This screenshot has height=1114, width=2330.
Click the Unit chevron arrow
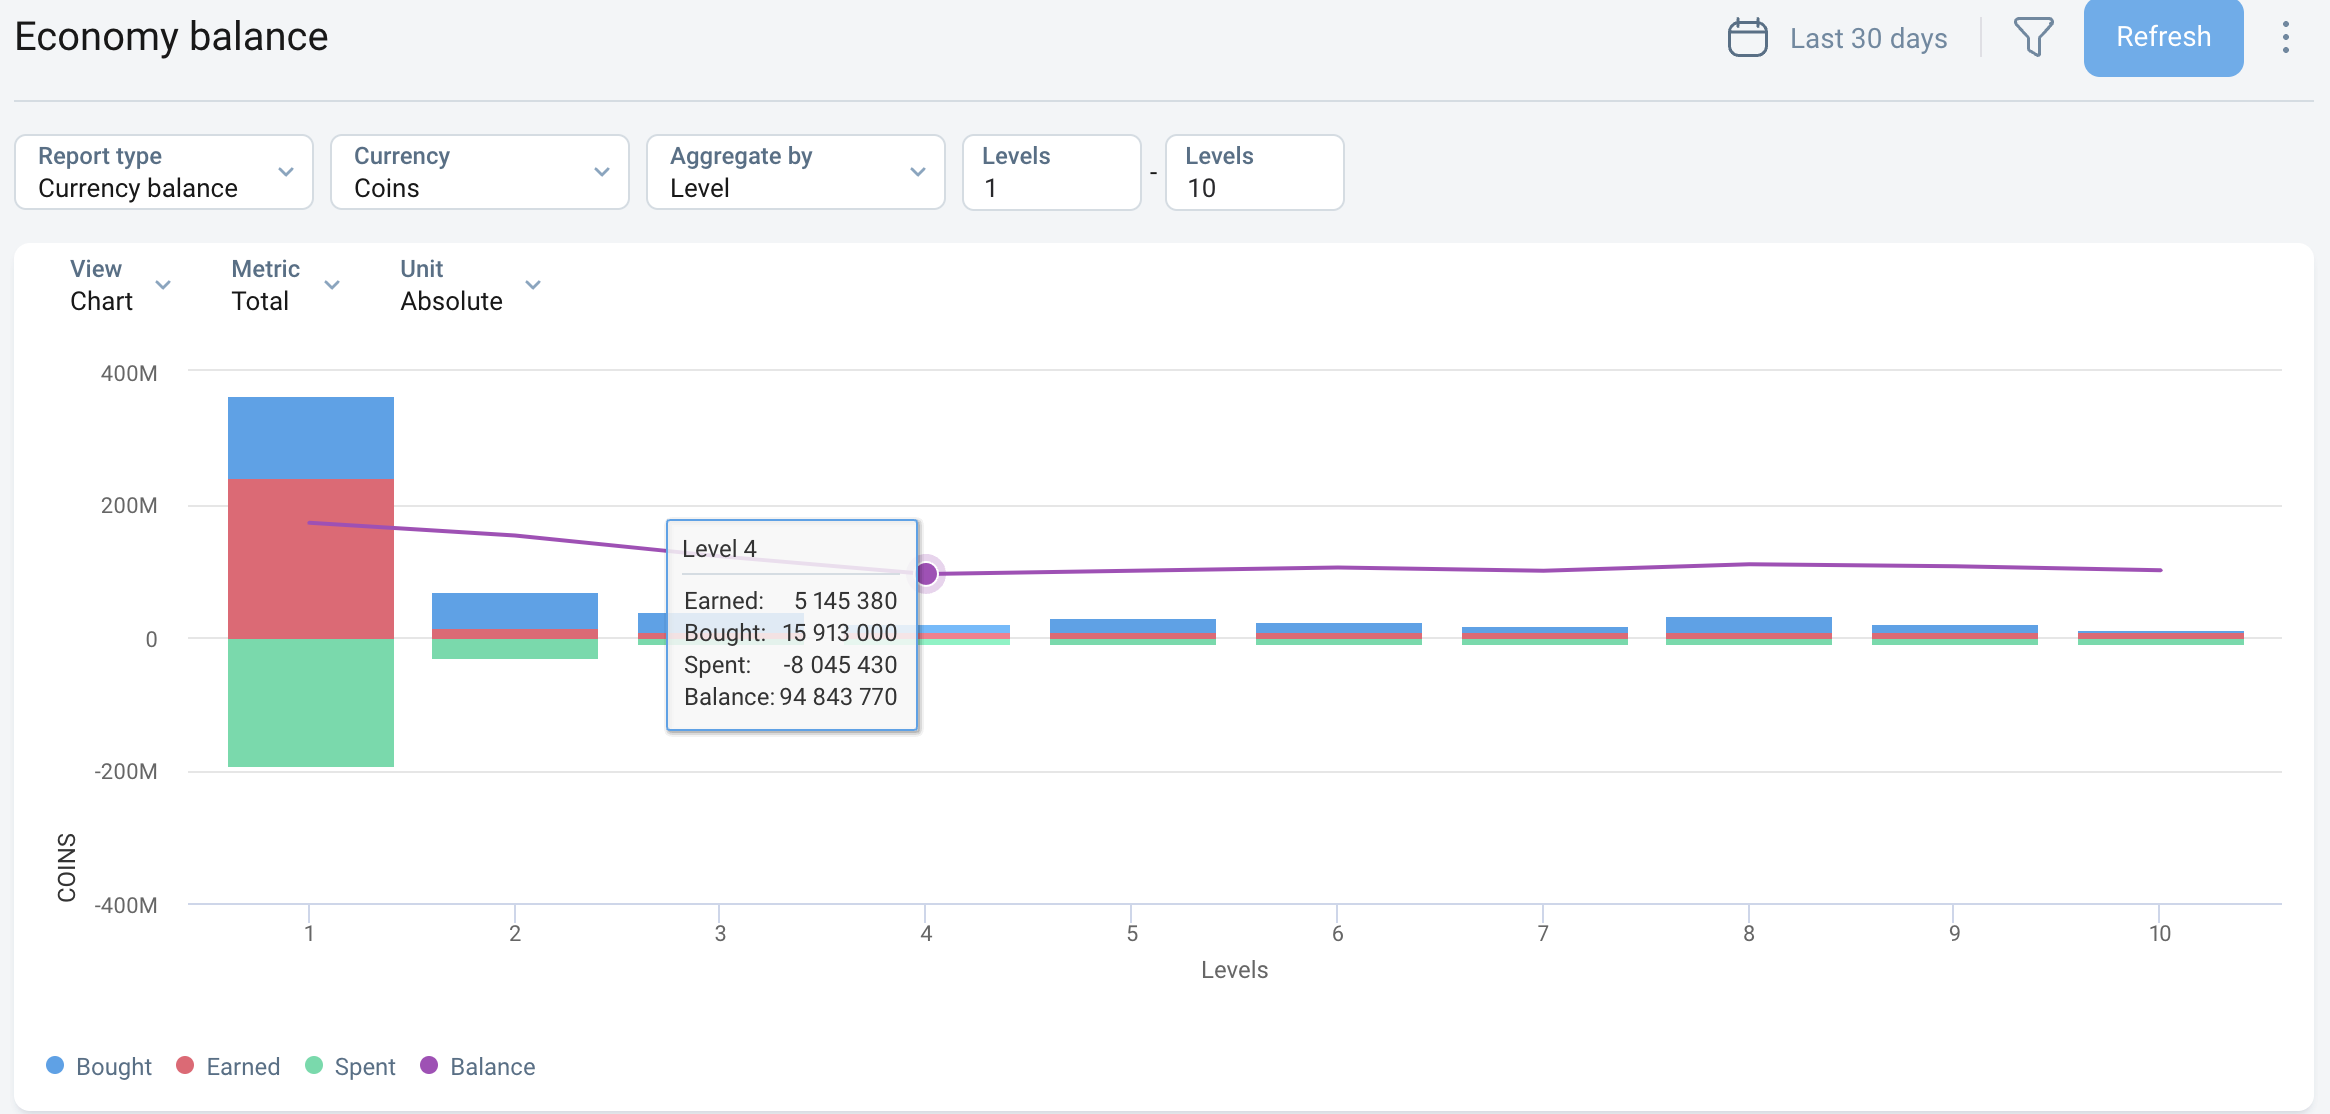[533, 285]
